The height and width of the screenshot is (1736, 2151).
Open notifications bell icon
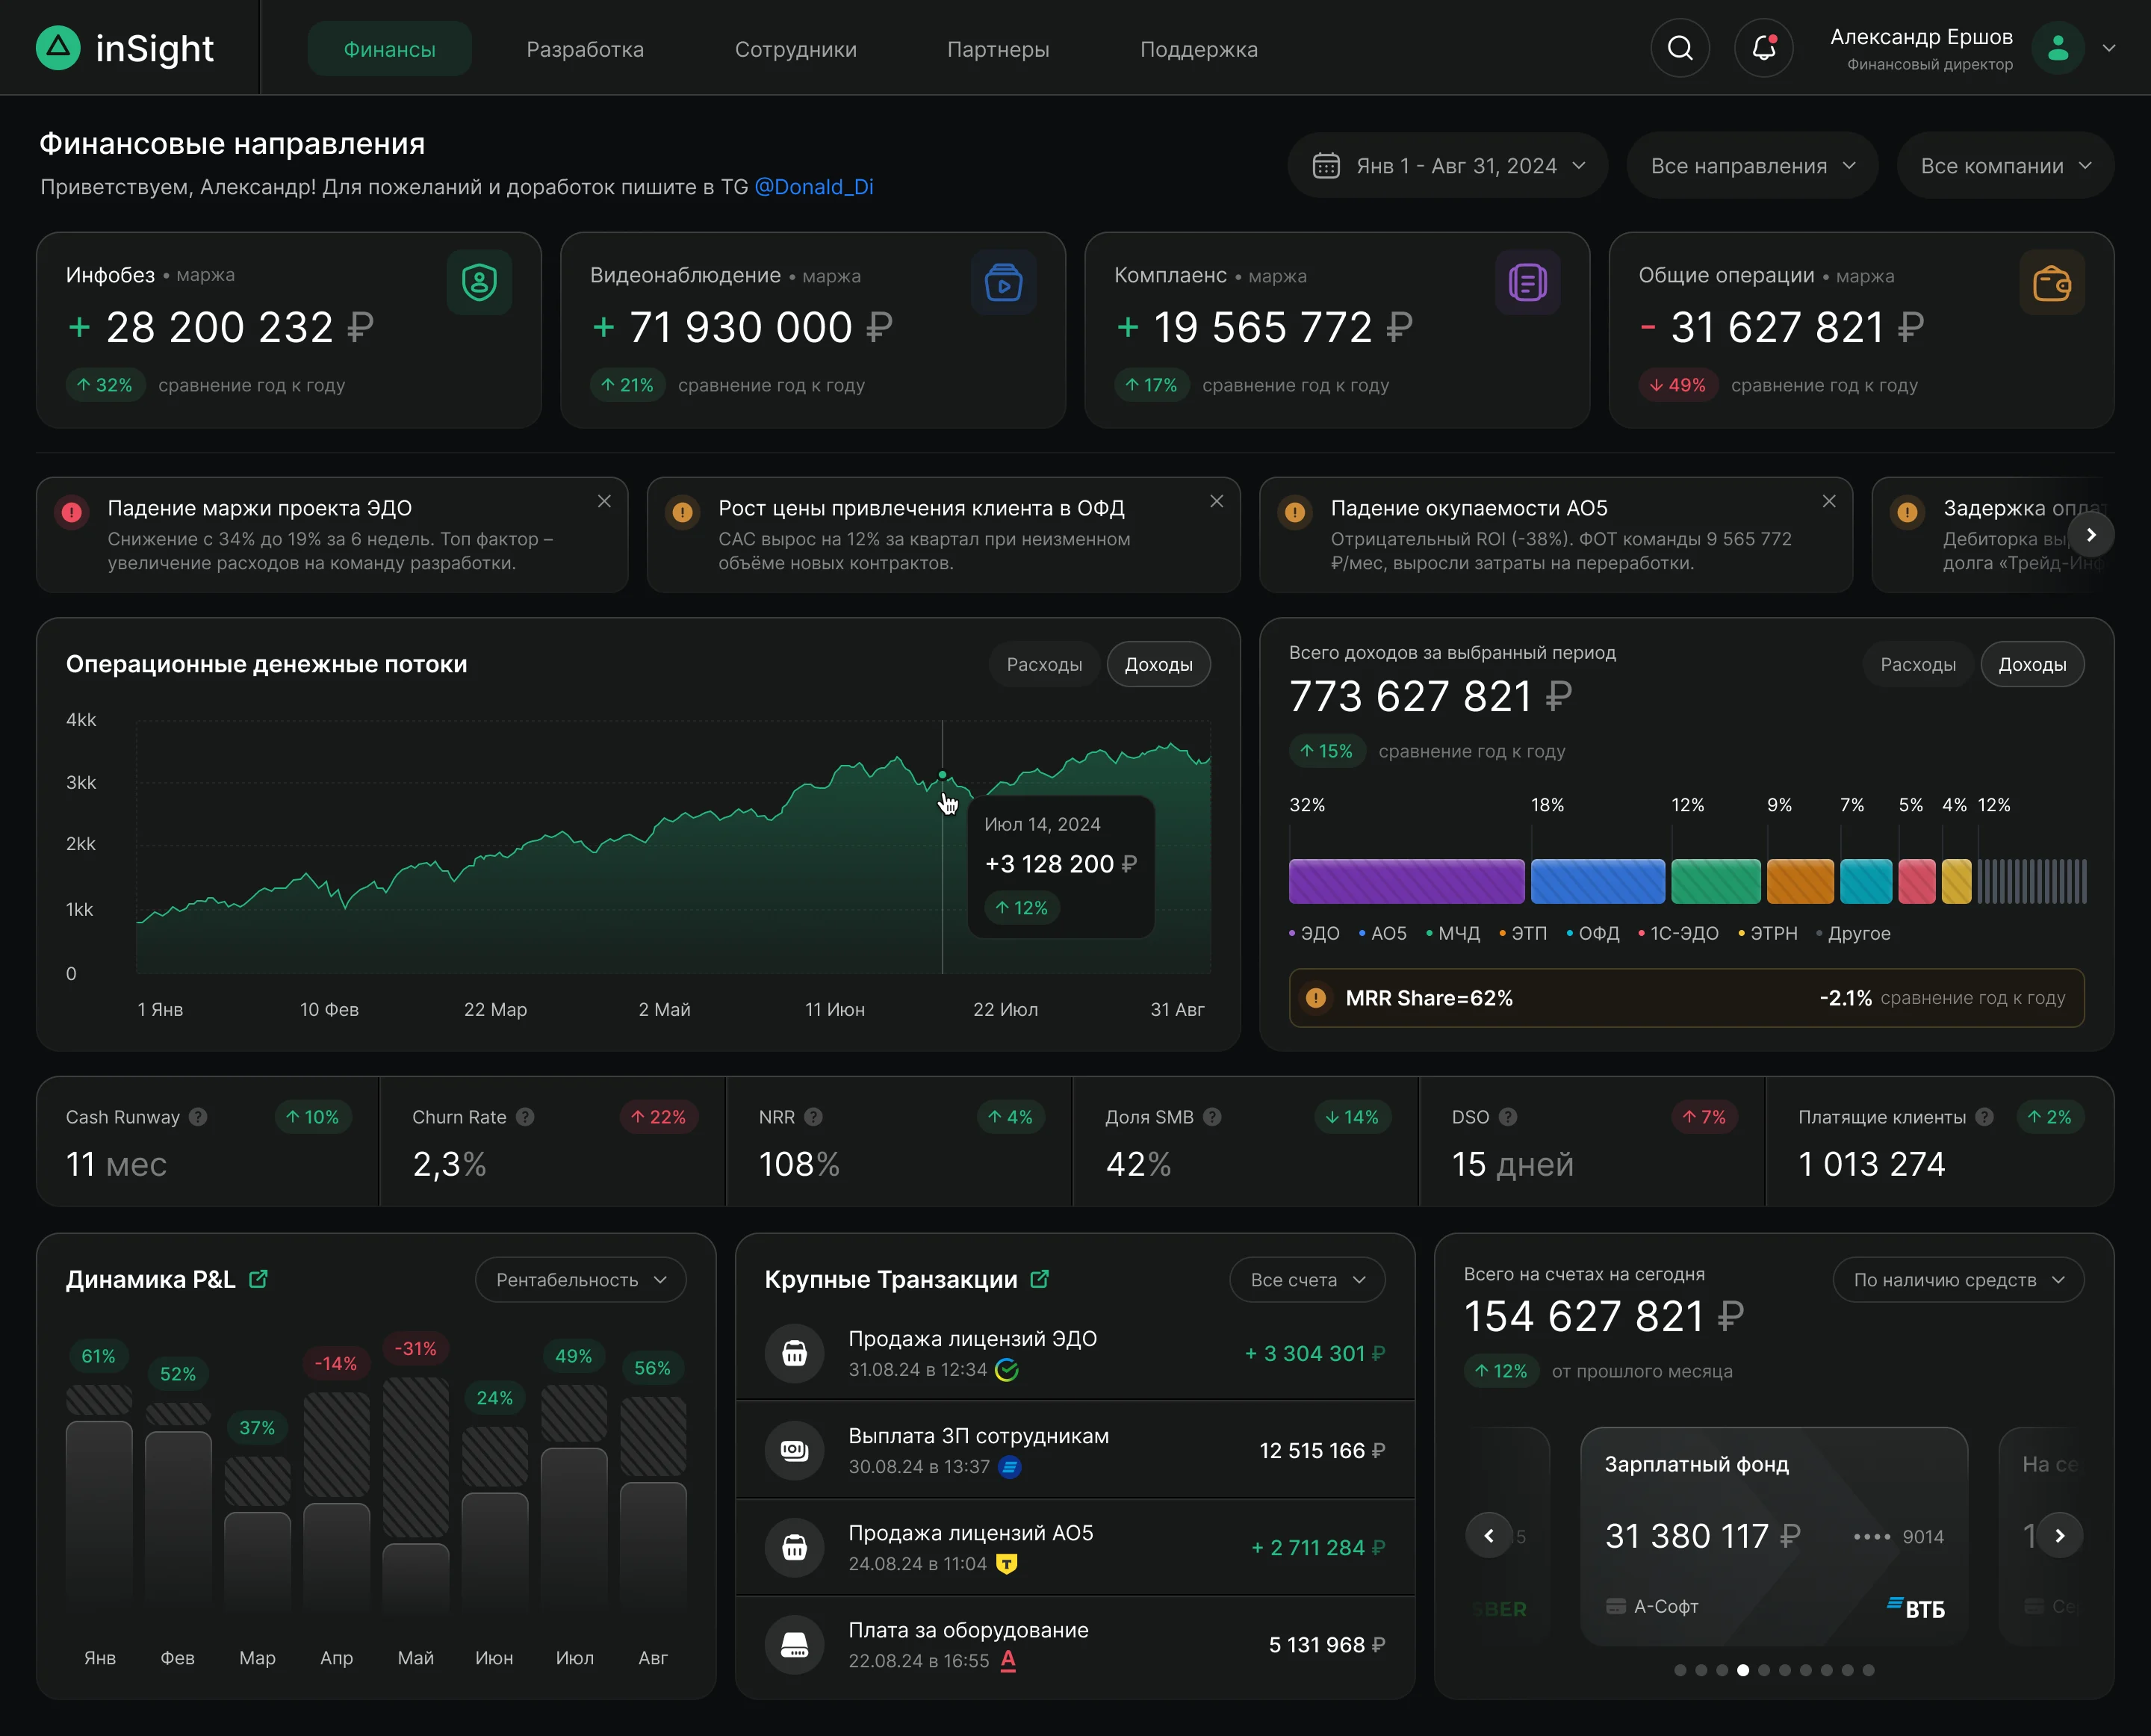click(1764, 48)
